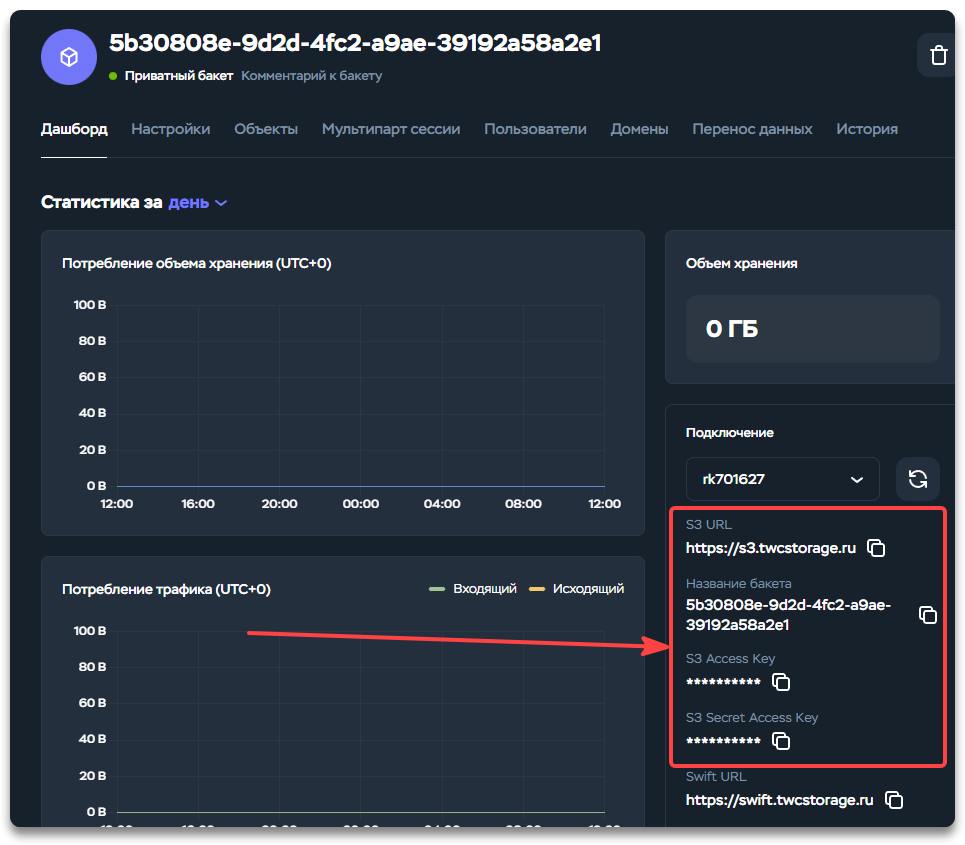Copy the bucket name
The height and width of the screenshot is (845, 965).
coord(927,615)
